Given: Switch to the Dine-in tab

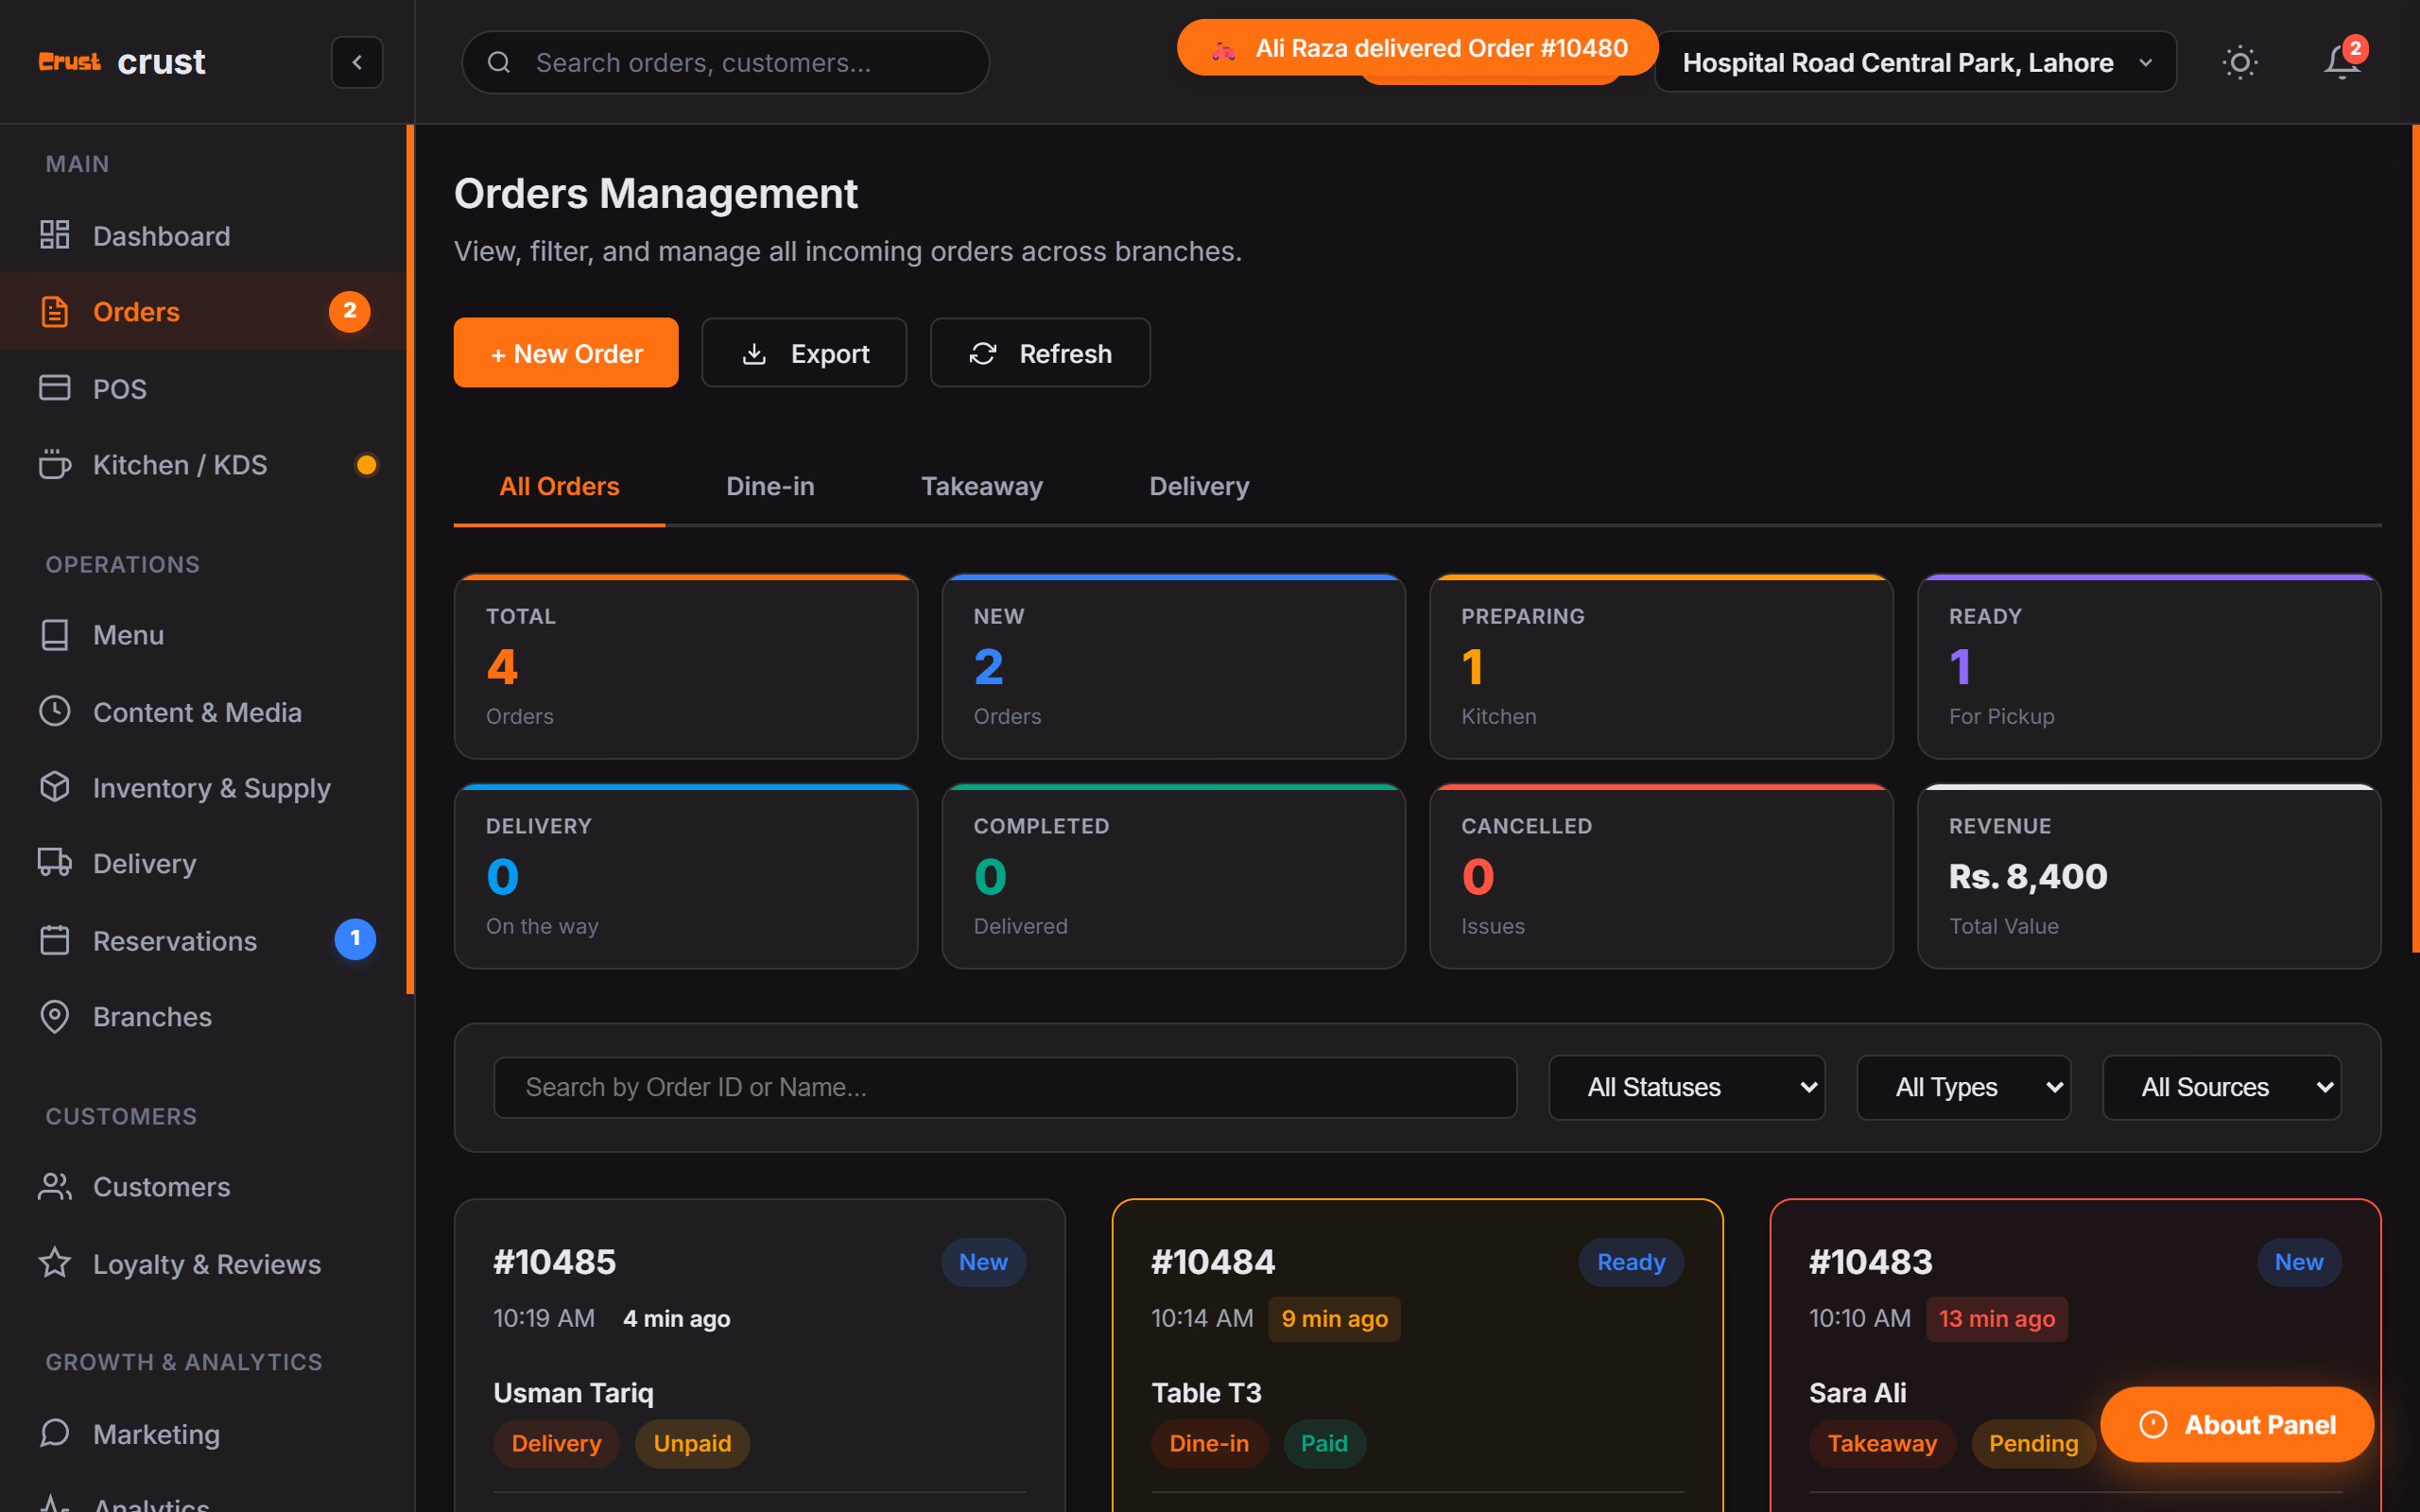Looking at the screenshot, I should [x=770, y=486].
